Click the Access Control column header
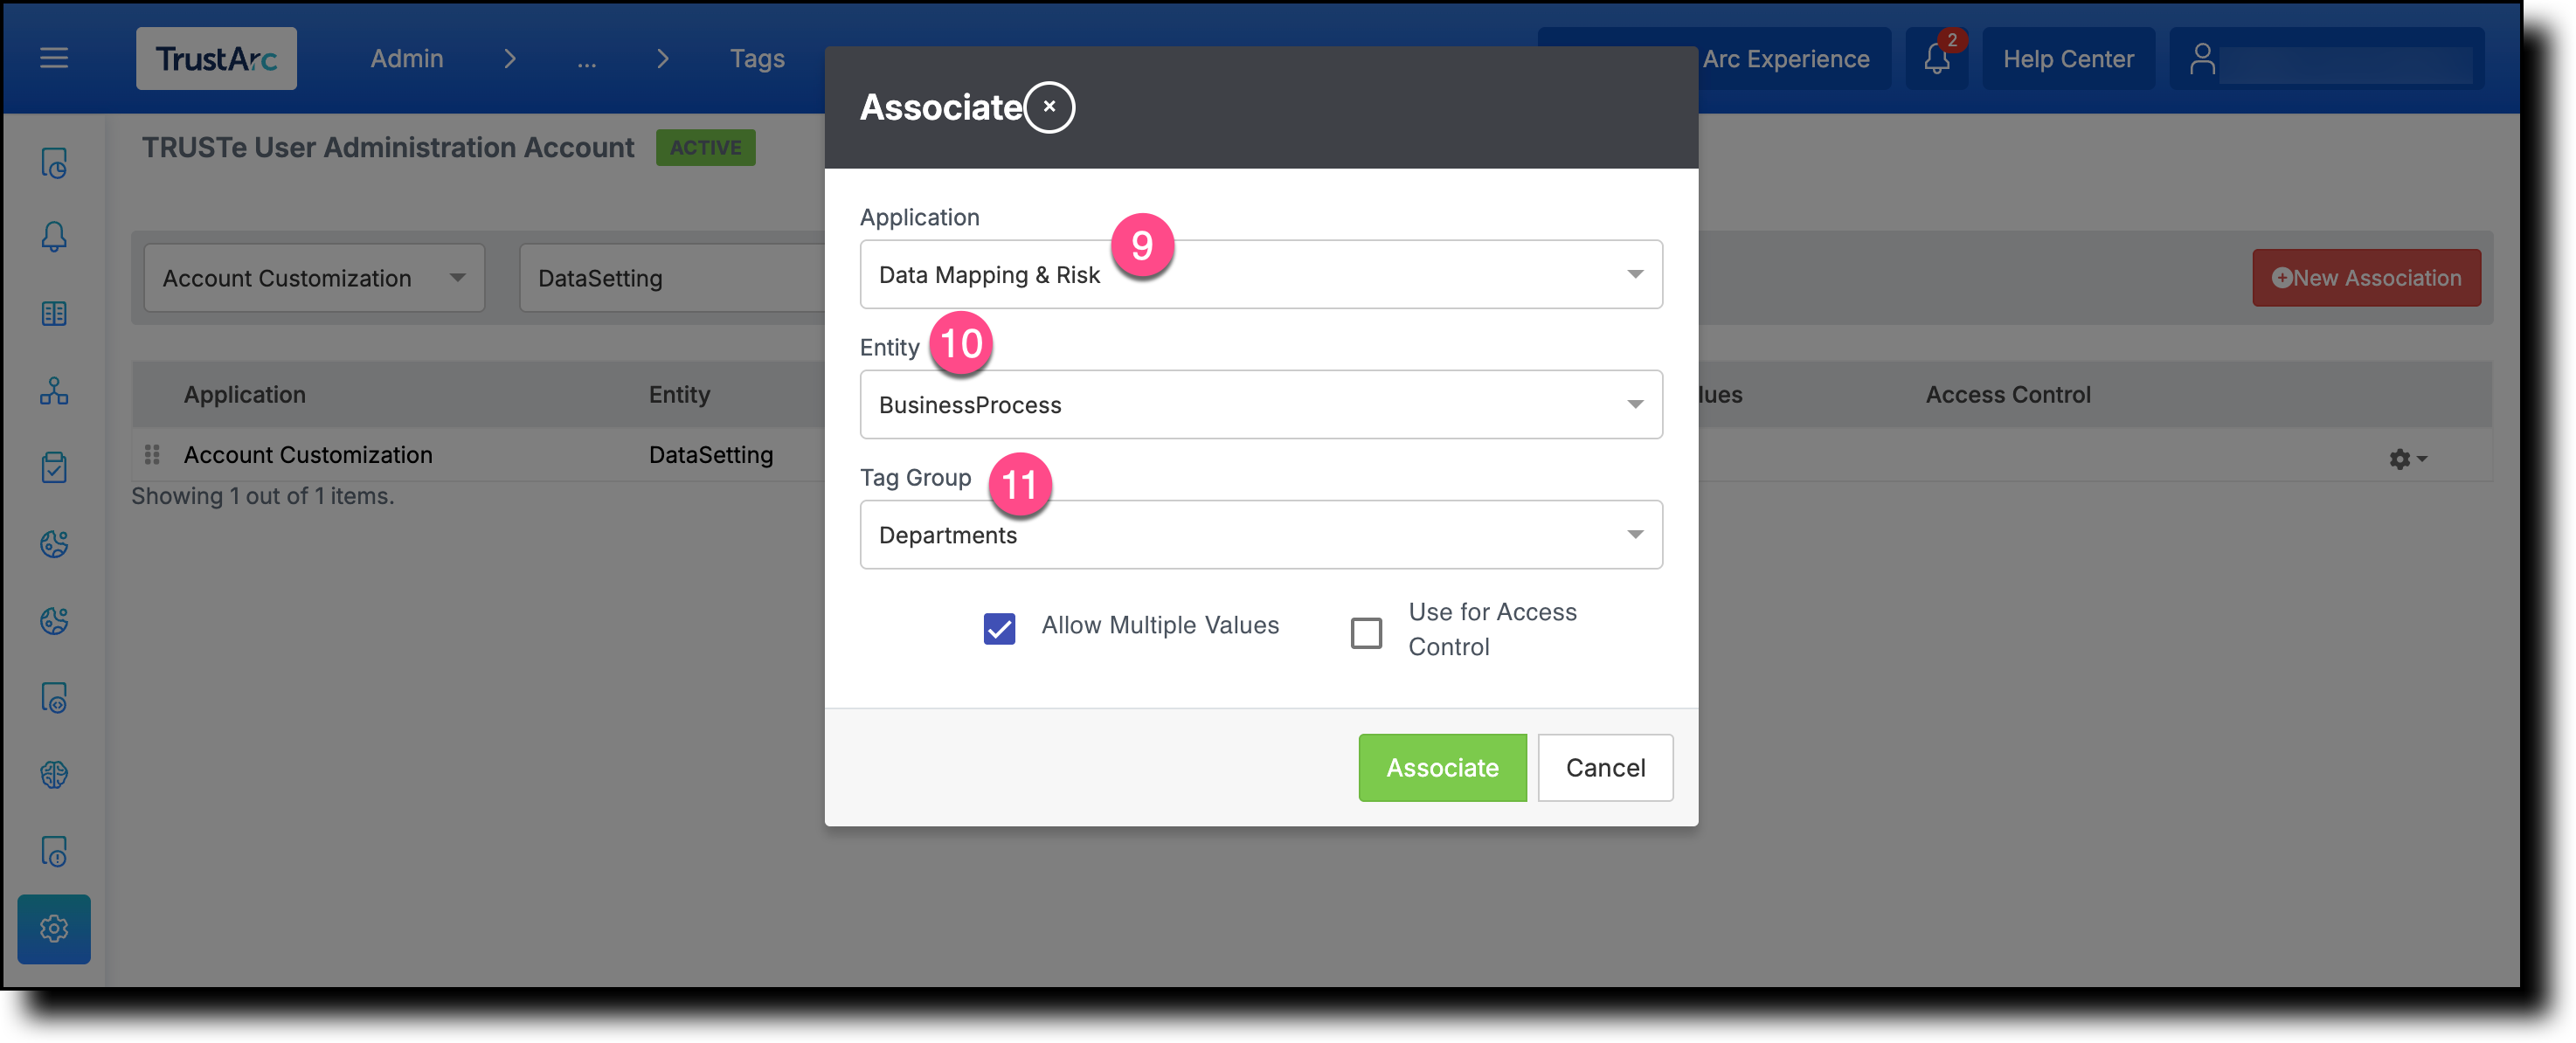This screenshot has height=1043, width=2576. tap(2008, 394)
